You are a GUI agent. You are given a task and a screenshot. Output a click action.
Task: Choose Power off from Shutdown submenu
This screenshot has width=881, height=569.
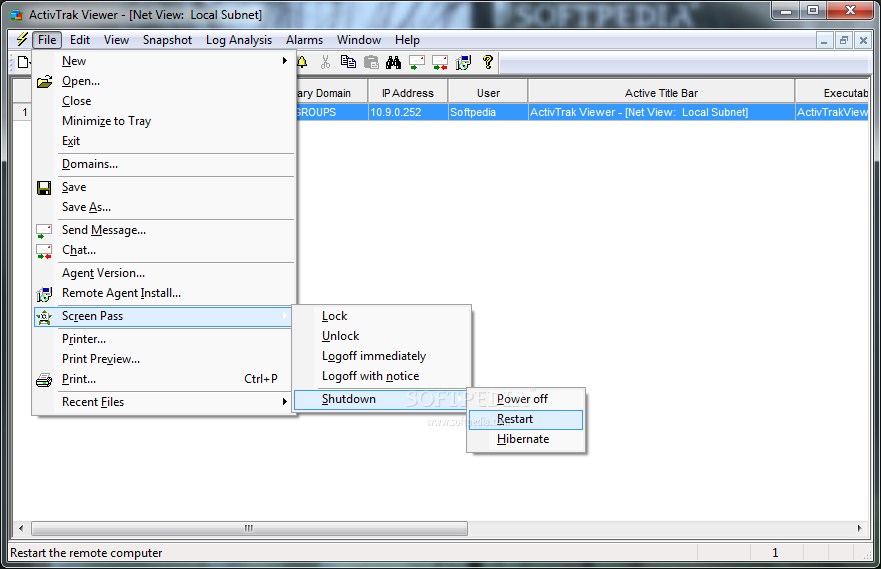point(526,399)
